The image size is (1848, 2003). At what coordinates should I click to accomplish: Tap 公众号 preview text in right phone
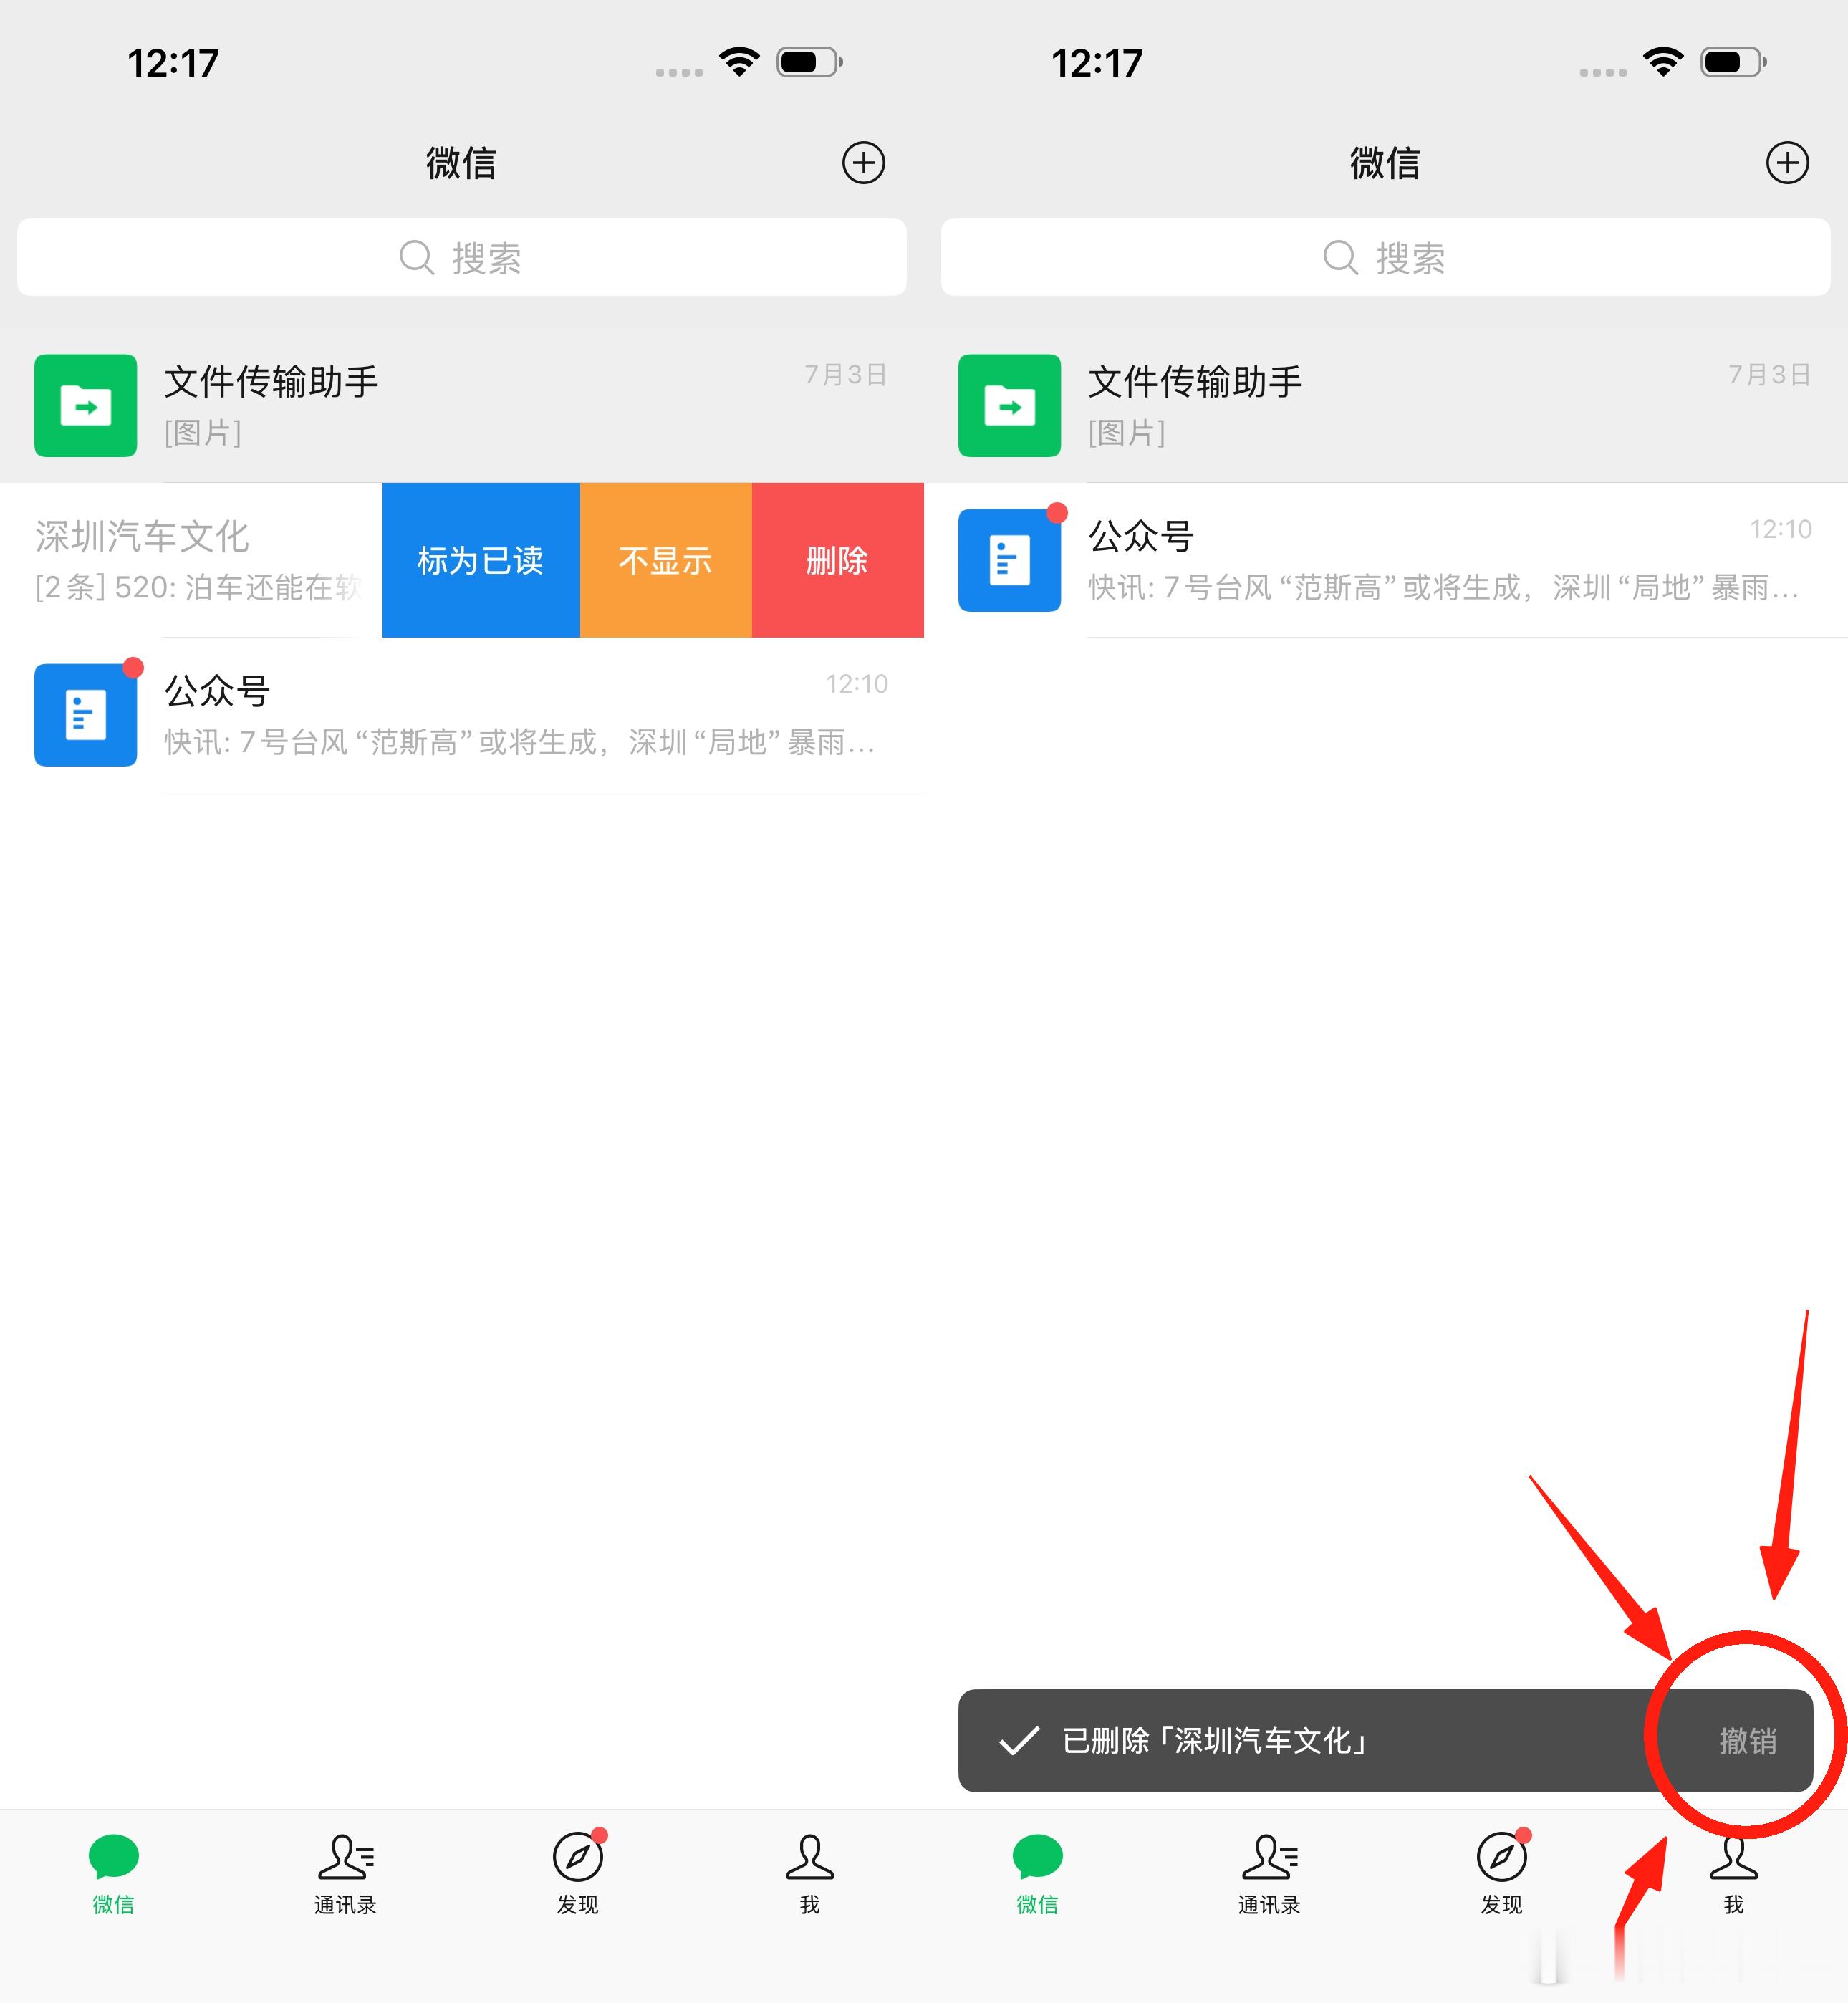(1444, 587)
